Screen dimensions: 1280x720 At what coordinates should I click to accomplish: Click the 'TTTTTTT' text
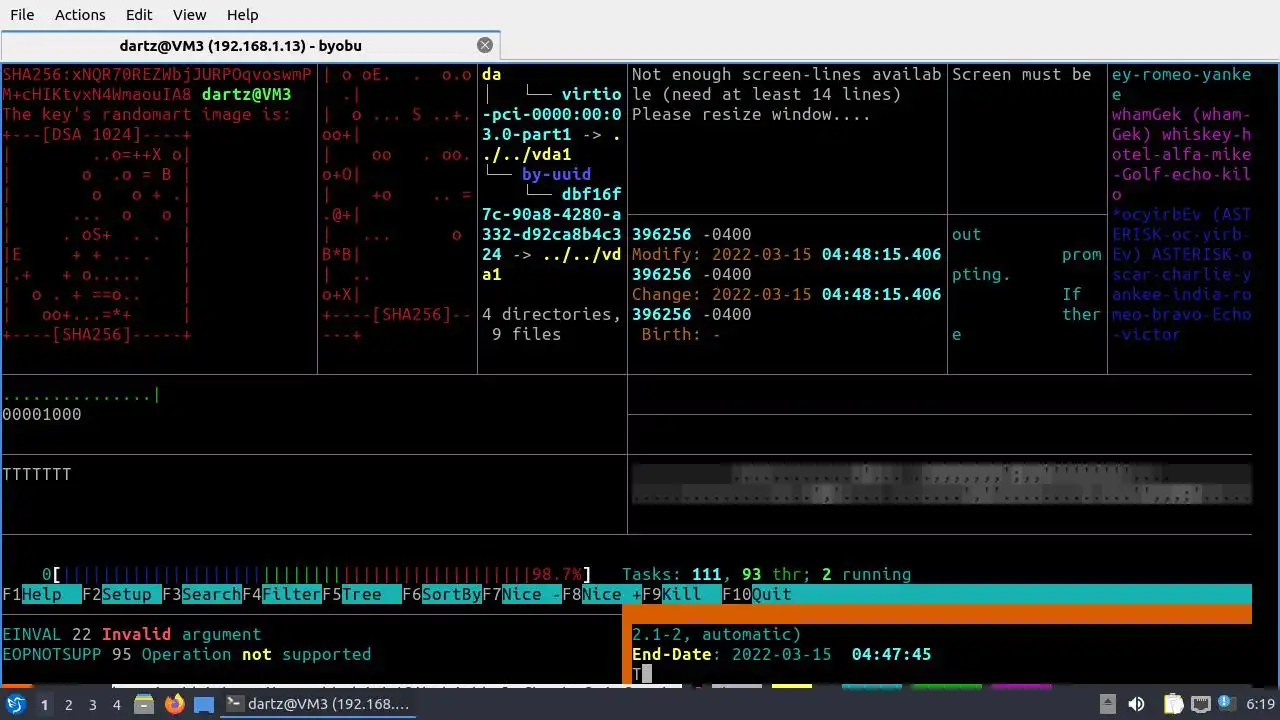[37, 474]
